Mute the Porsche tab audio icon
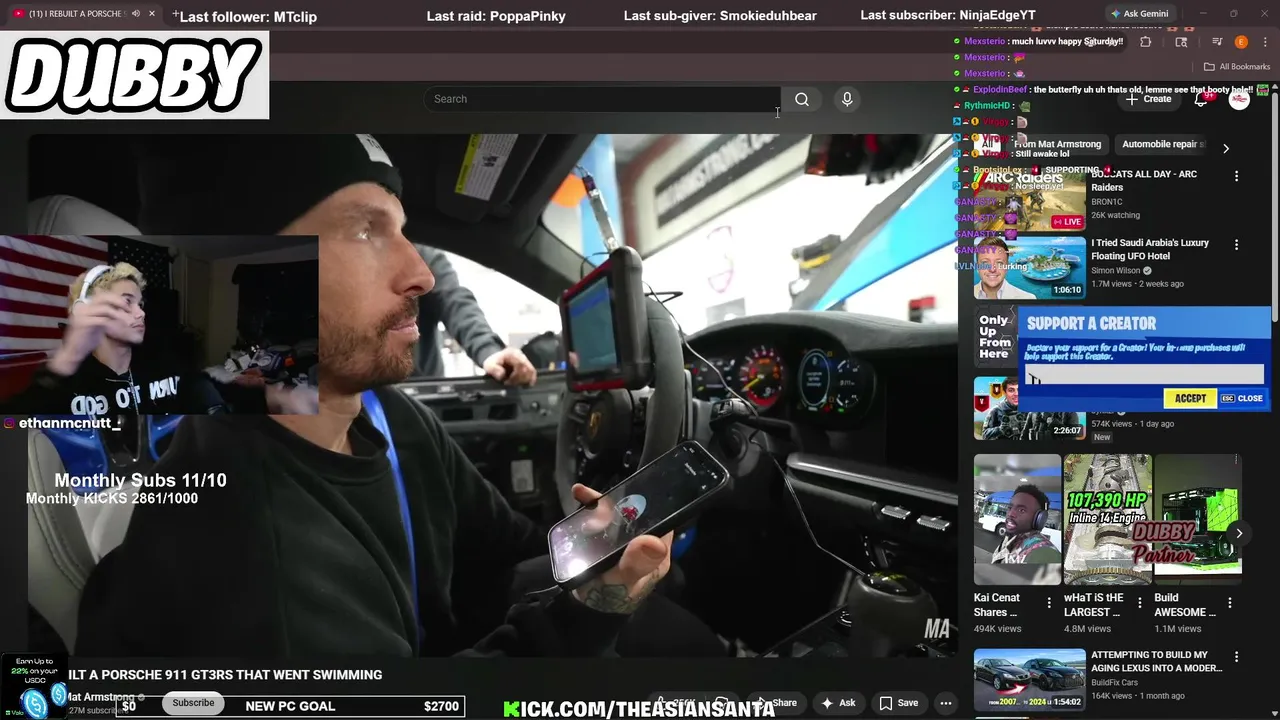 point(135,14)
